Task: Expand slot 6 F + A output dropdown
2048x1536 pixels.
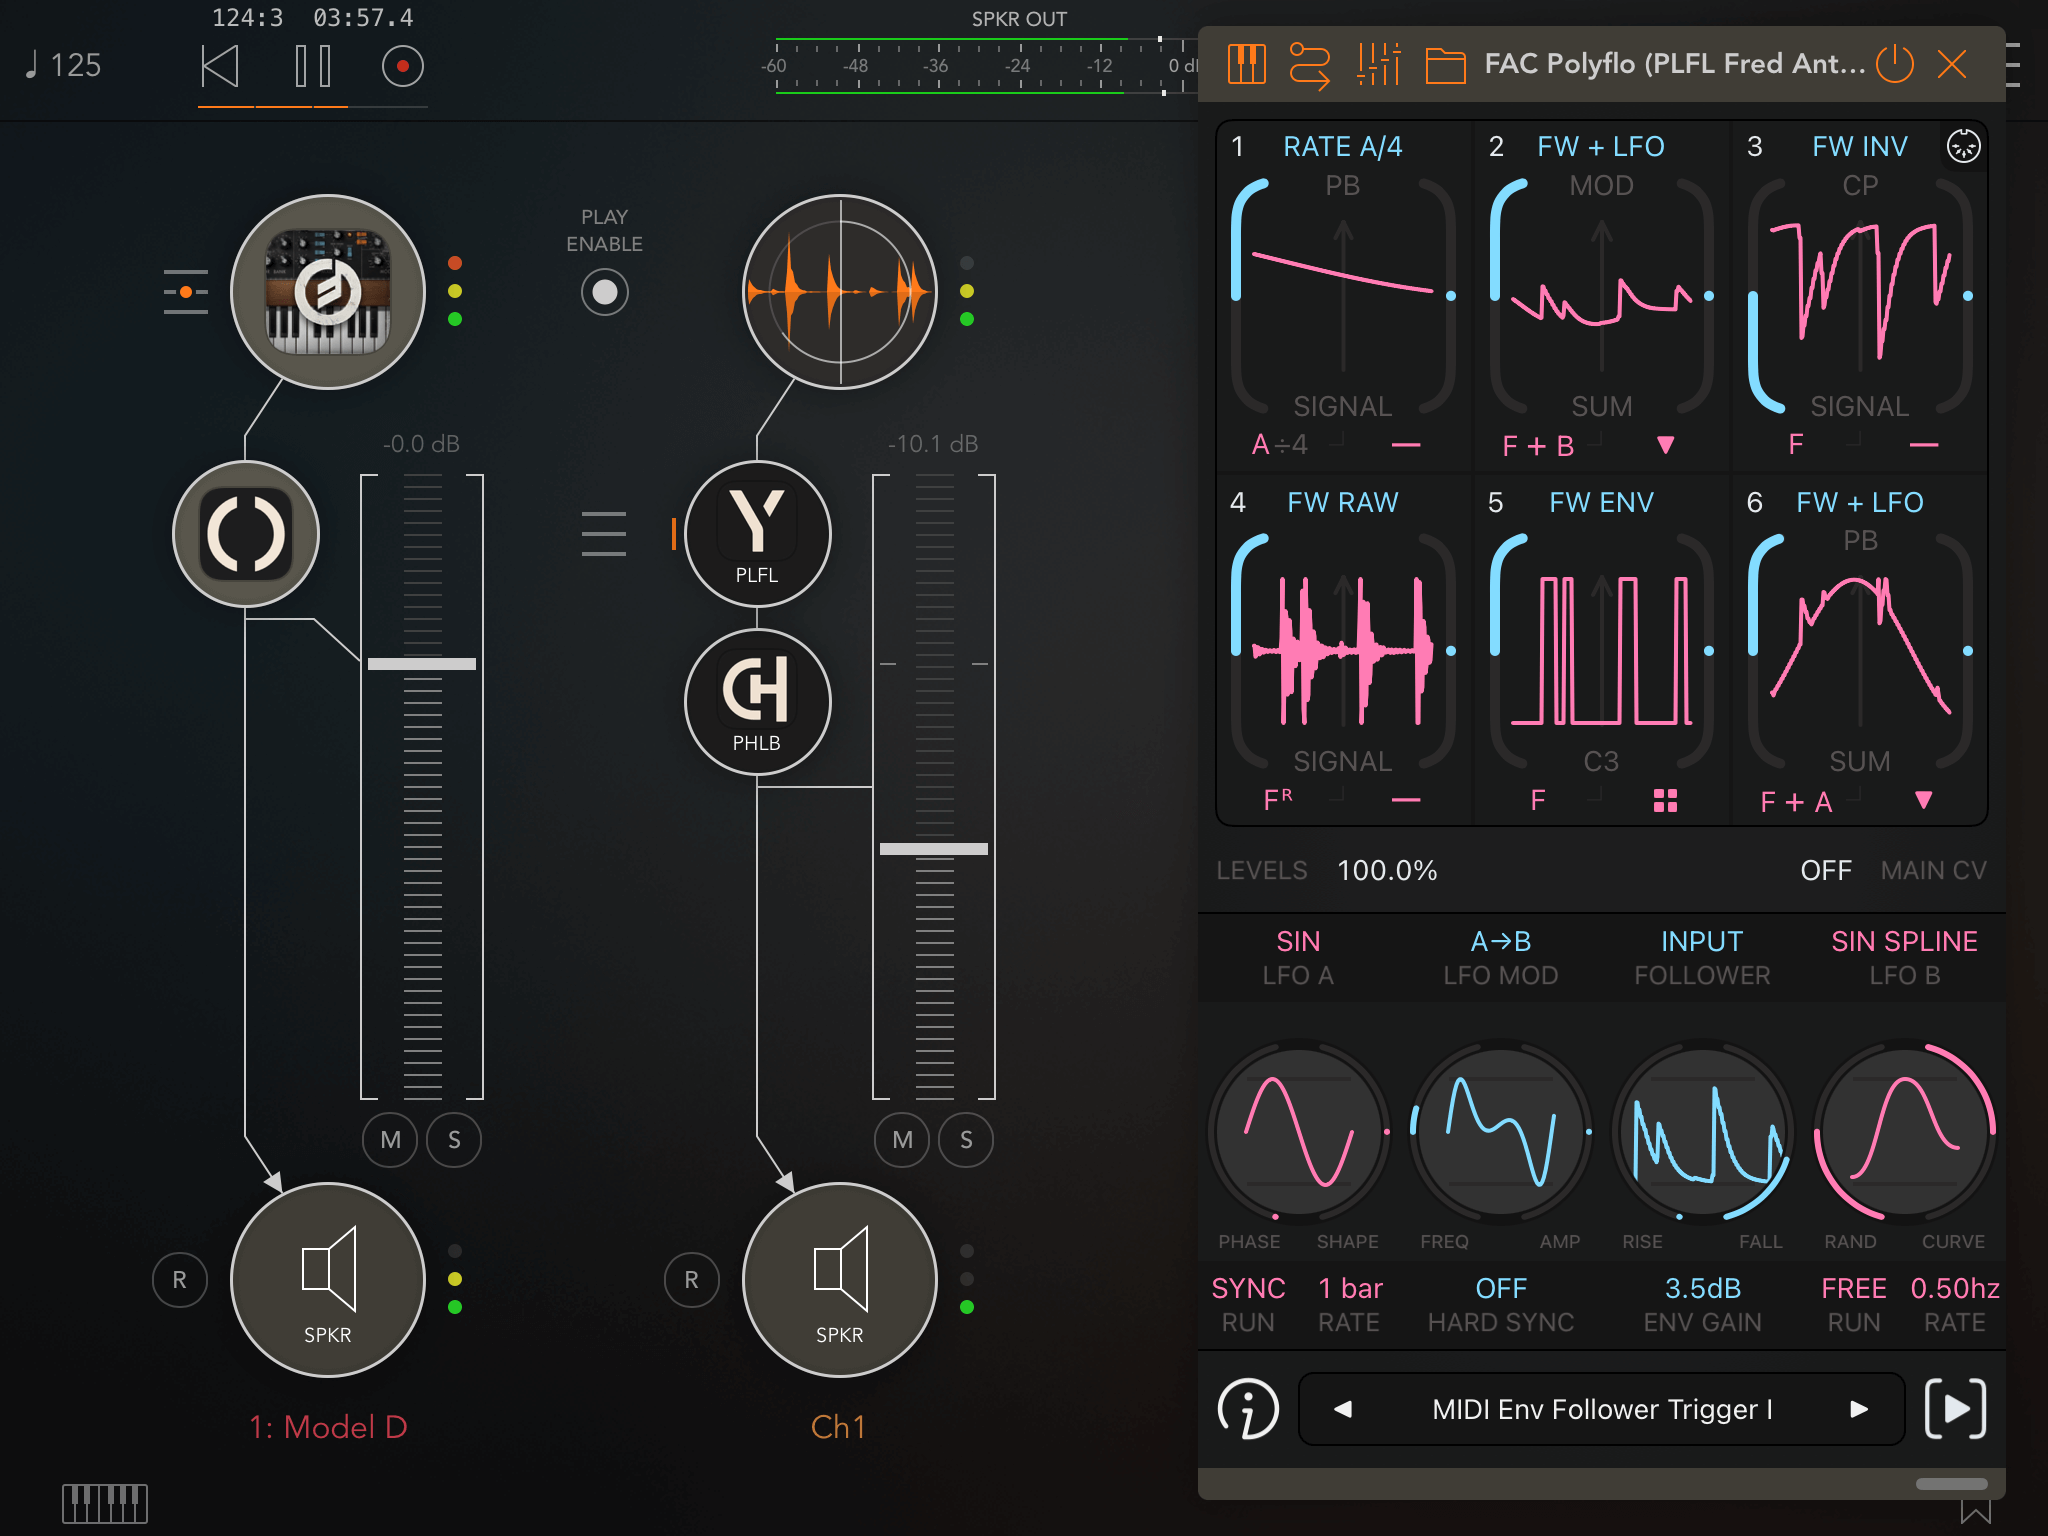Action: click(1923, 800)
